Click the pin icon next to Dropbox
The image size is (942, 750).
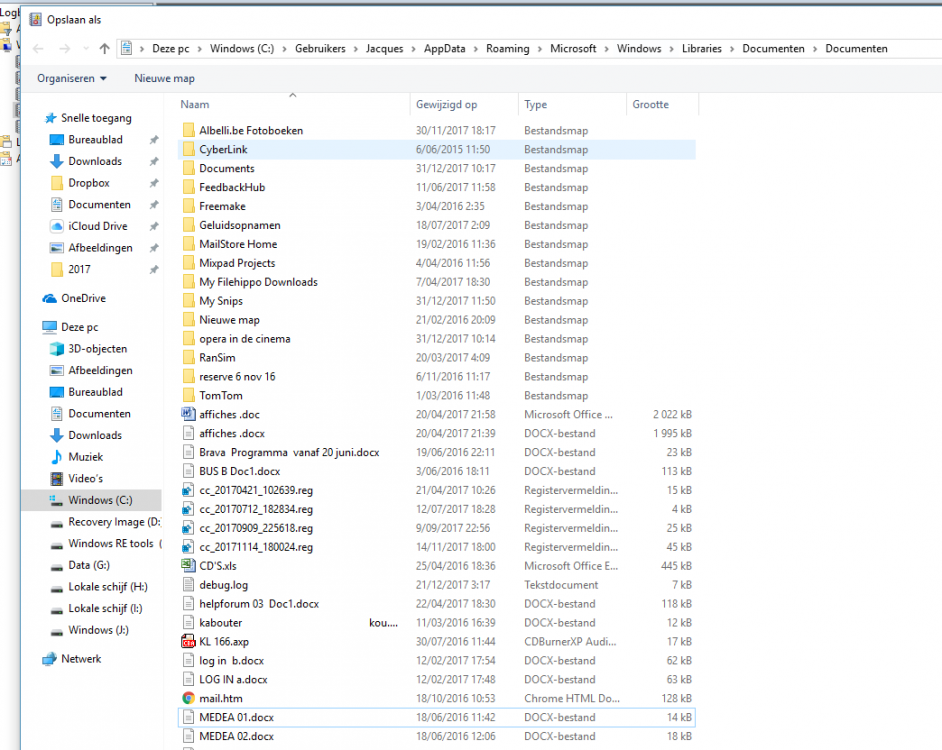[154, 183]
